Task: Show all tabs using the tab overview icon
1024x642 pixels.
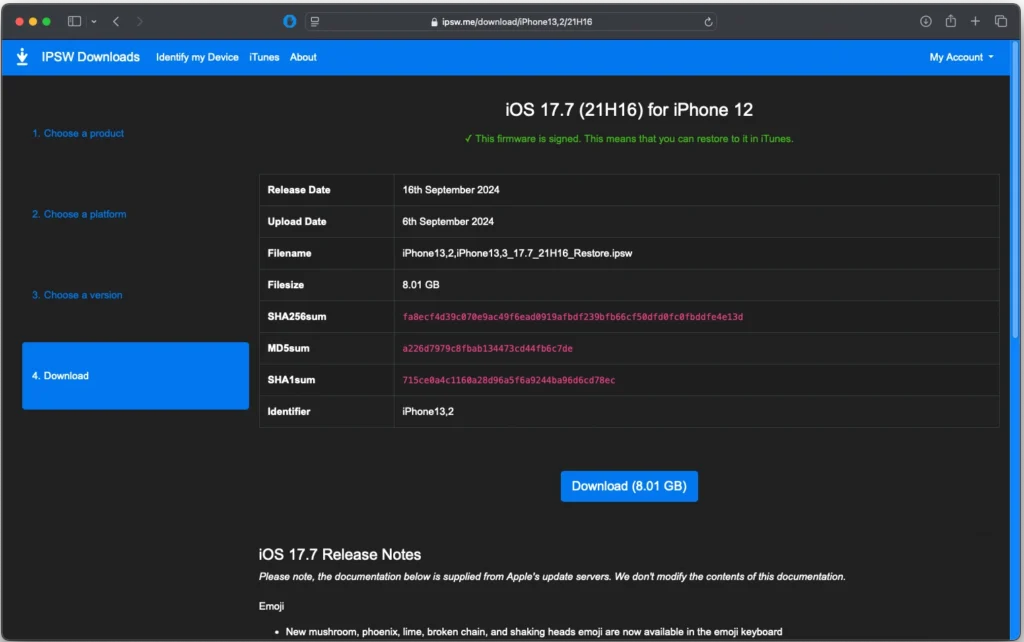Action: [1001, 20]
